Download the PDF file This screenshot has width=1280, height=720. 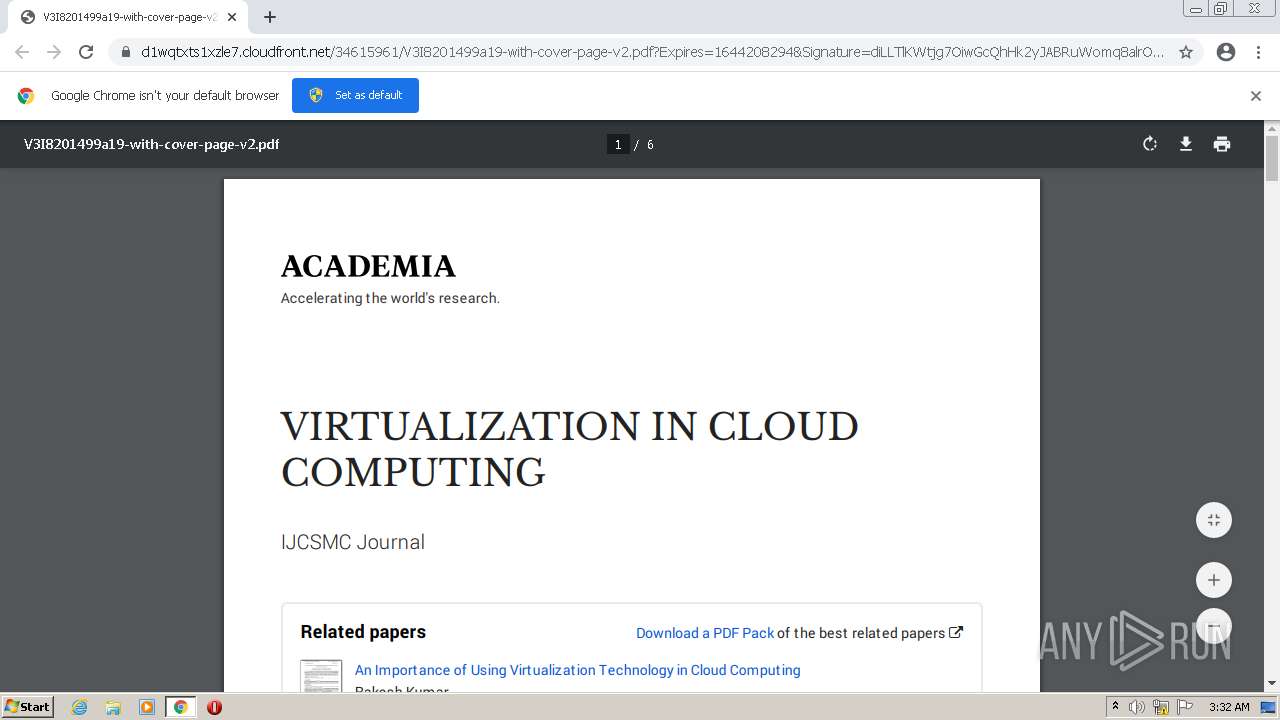(1186, 144)
